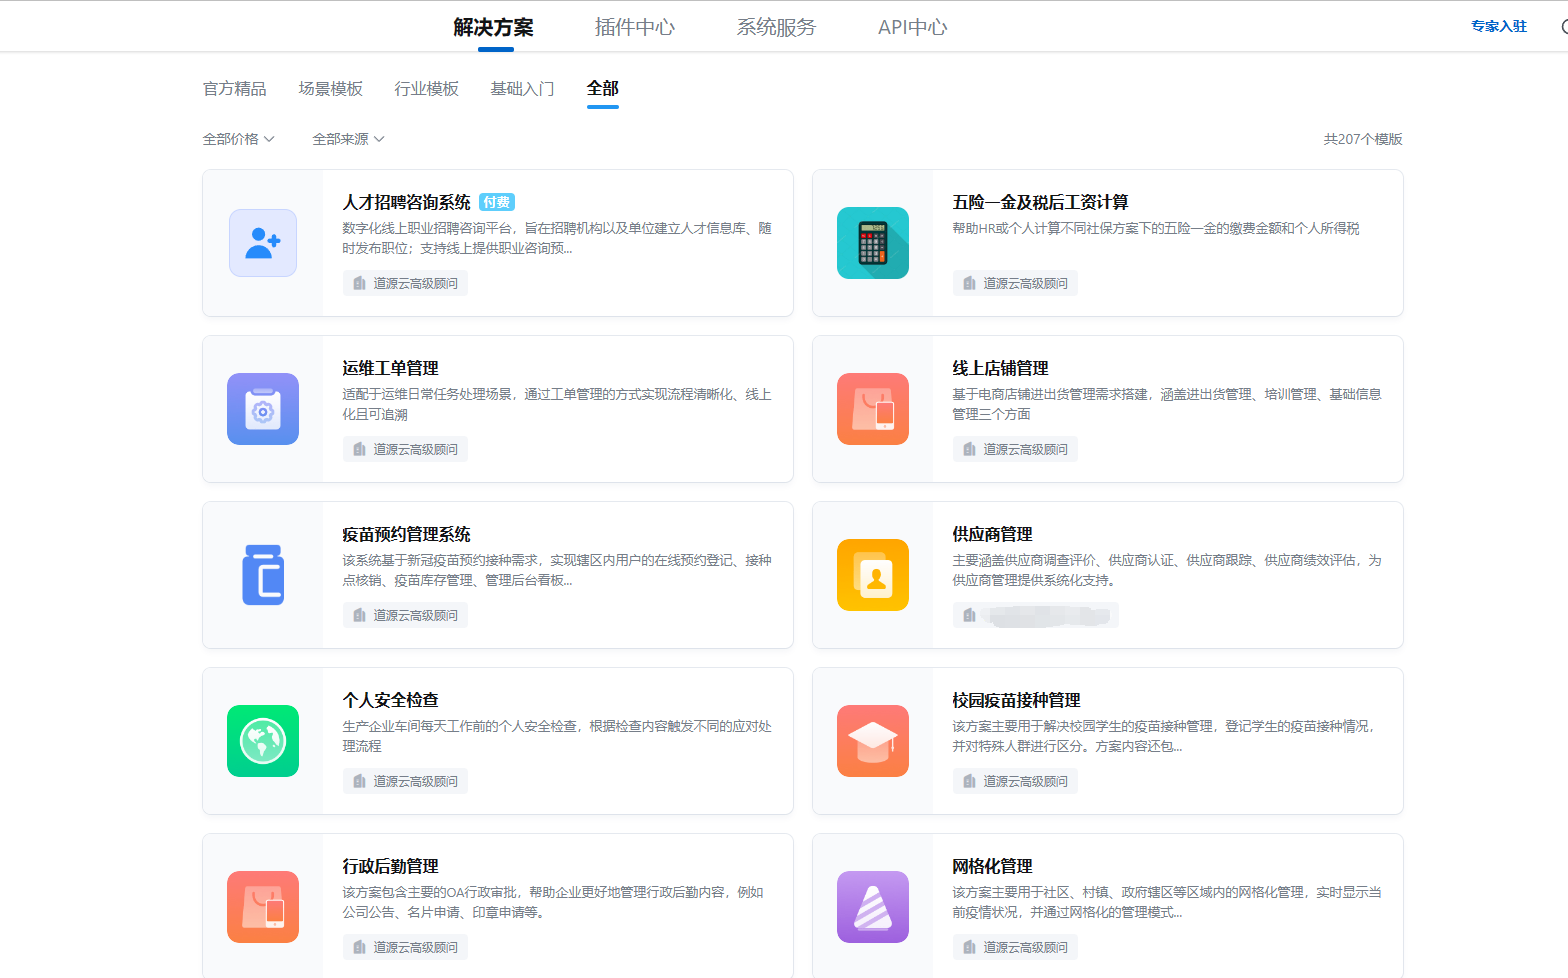Select the 行业模板 category tab

coord(427,89)
